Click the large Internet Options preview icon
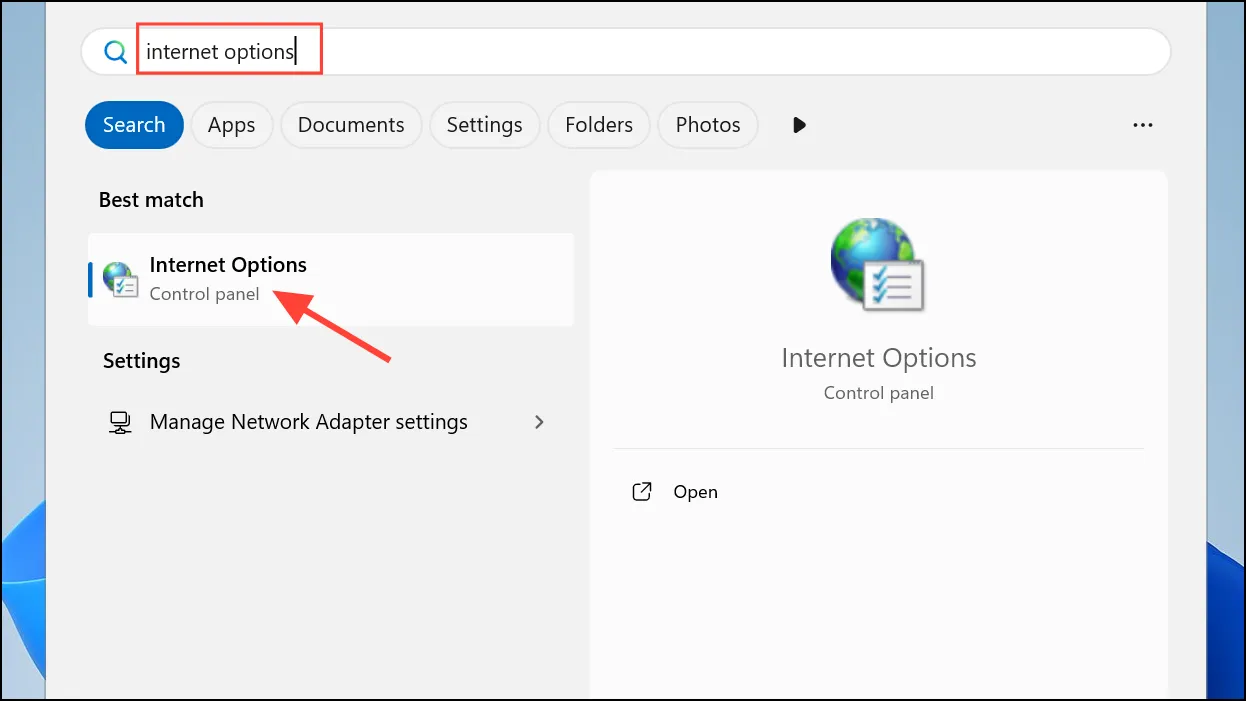 point(878,265)
